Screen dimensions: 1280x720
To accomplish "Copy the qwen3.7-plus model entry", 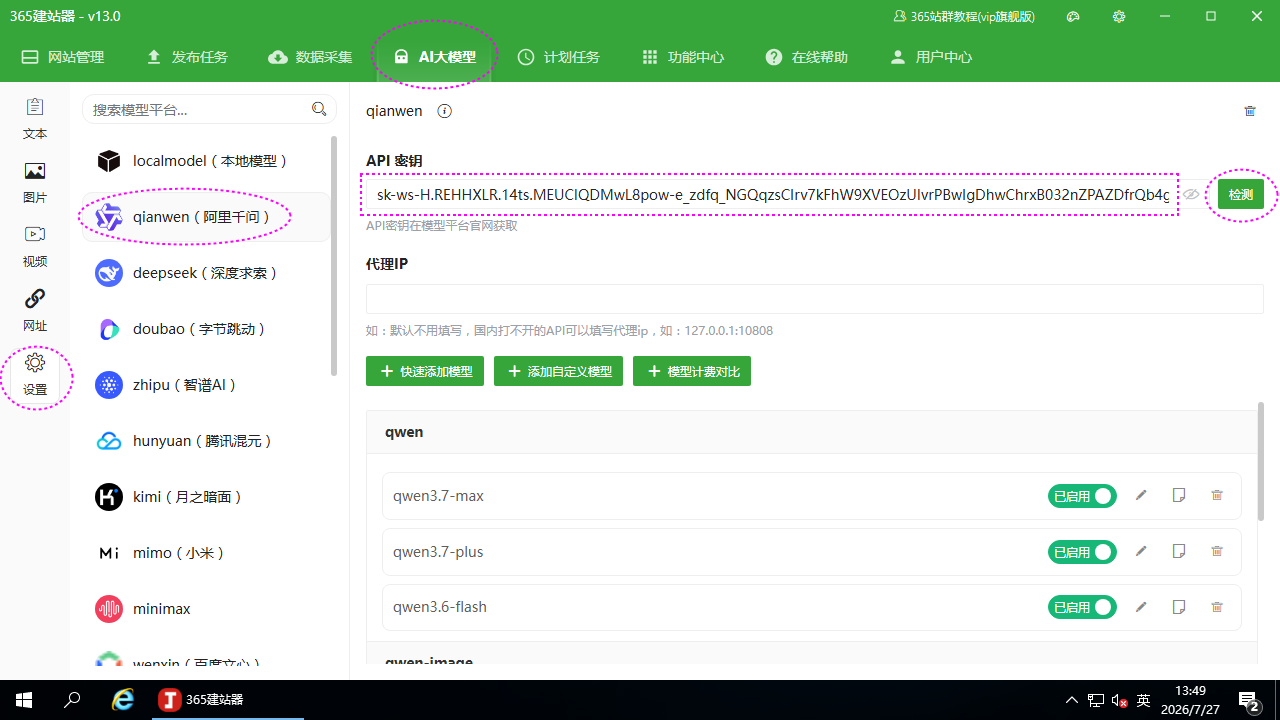I will click(1179, 551).
